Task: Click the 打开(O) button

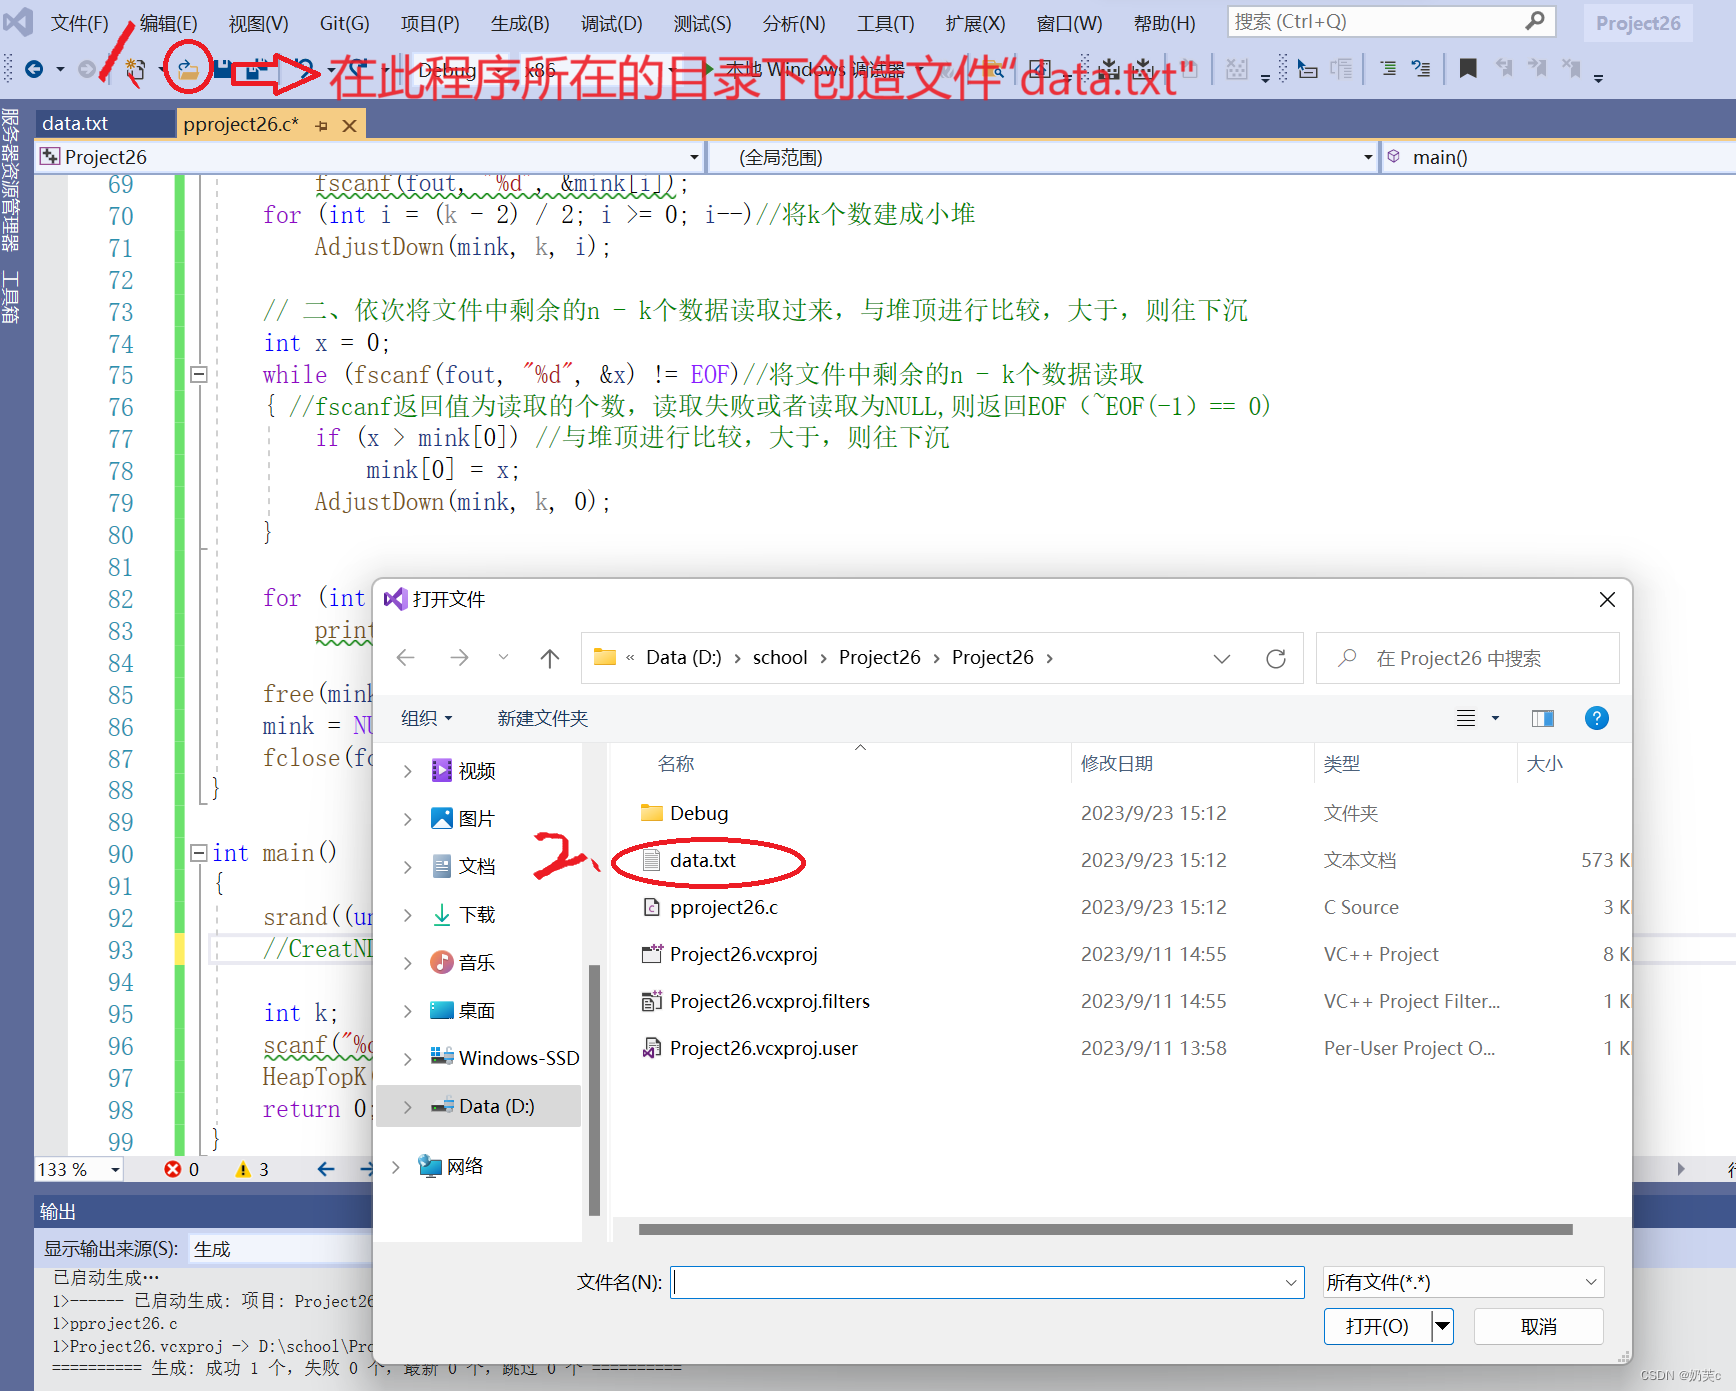Action: click(1378, 1326)
